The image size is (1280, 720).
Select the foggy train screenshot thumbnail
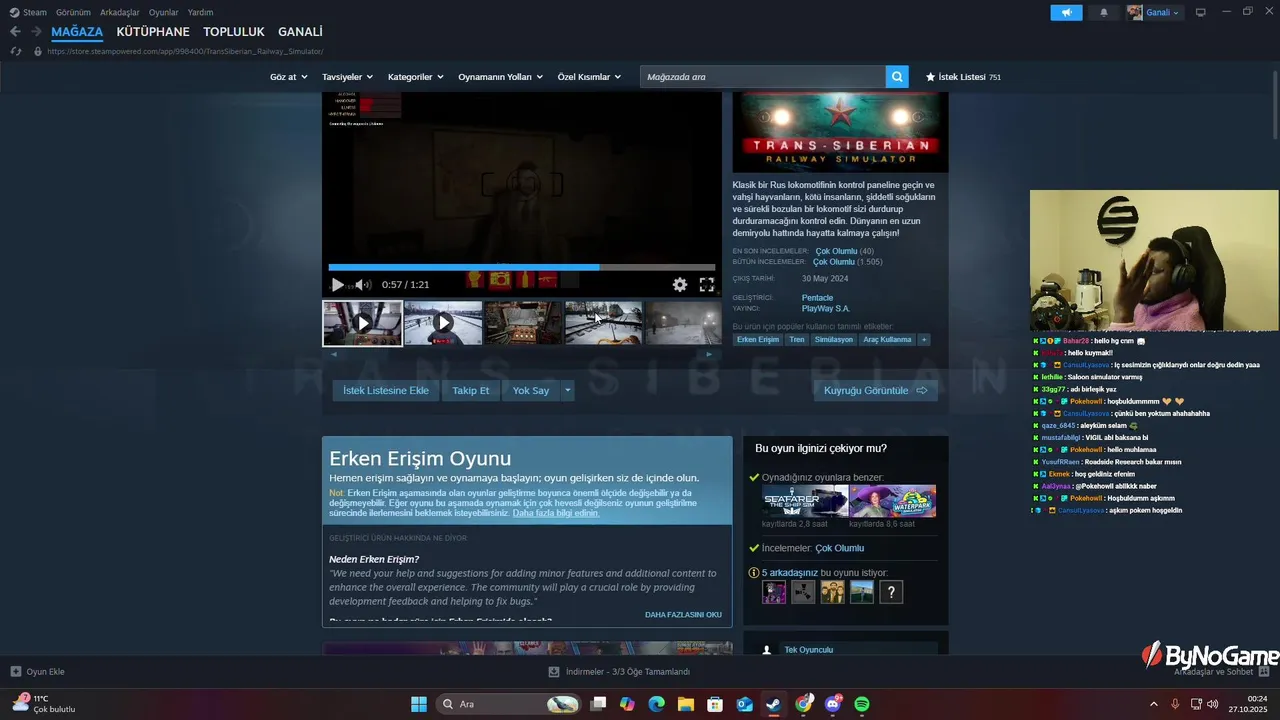click(x=683, y=323)
